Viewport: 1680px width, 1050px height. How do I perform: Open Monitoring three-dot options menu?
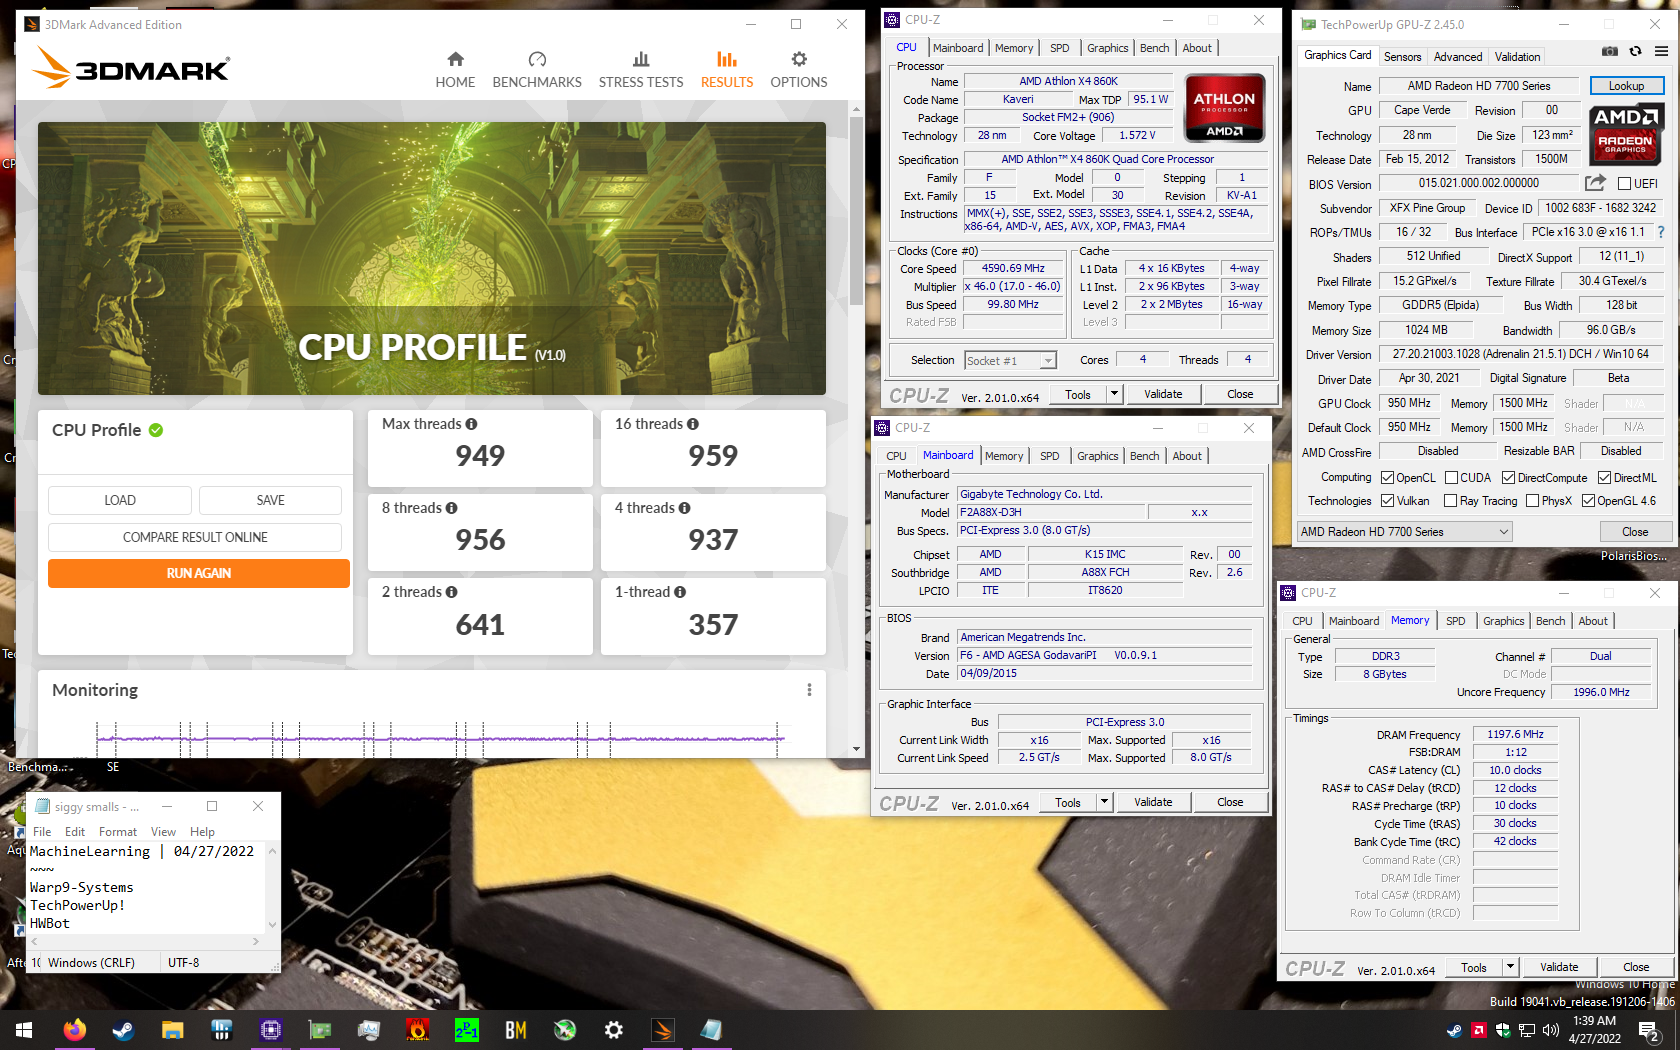coord(809,690)
